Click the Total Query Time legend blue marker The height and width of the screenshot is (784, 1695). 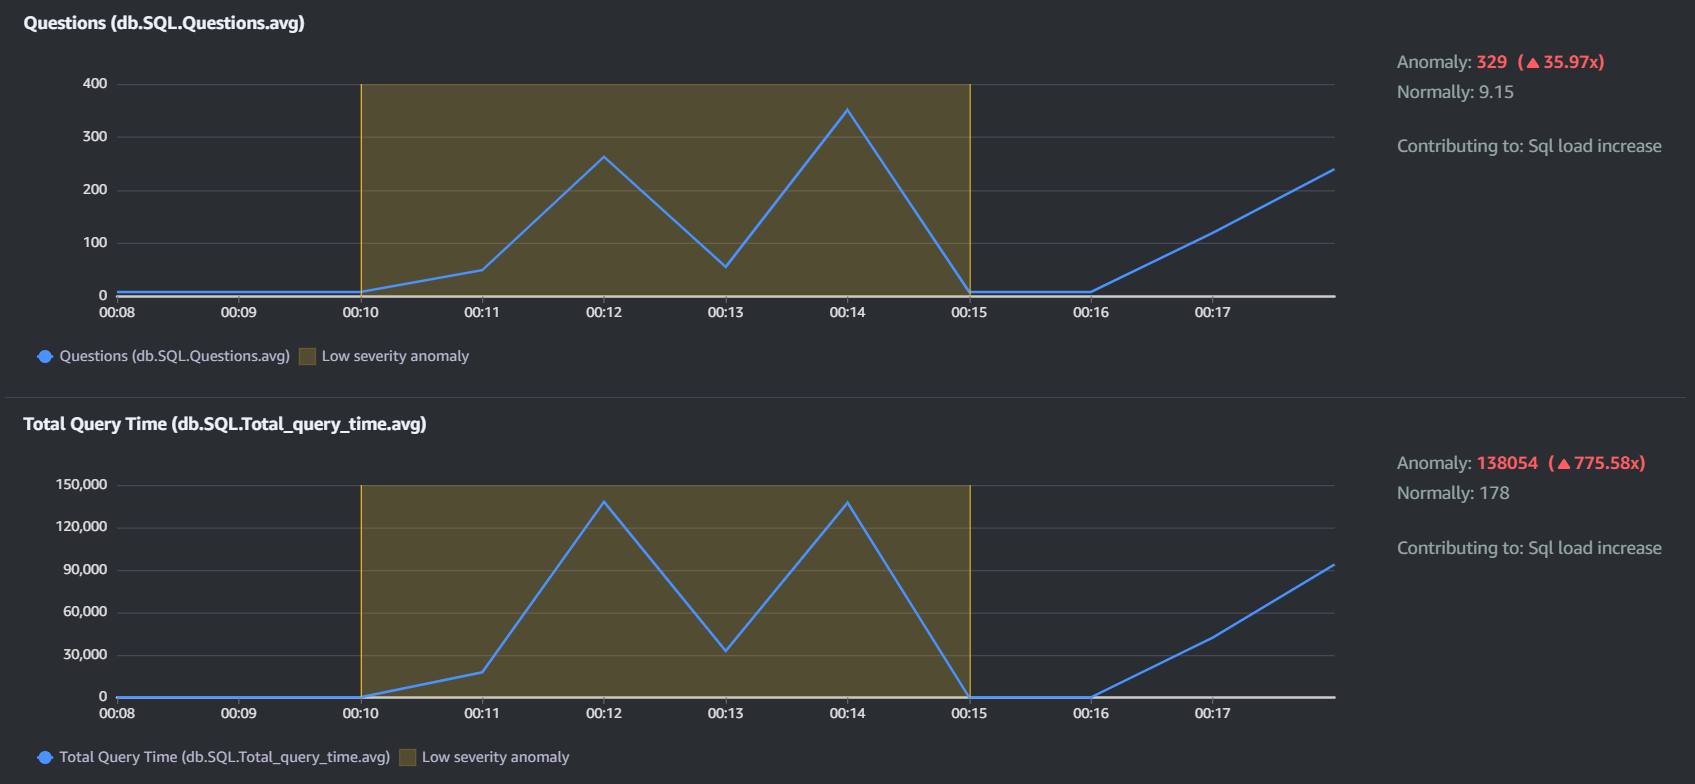point(45,757)
